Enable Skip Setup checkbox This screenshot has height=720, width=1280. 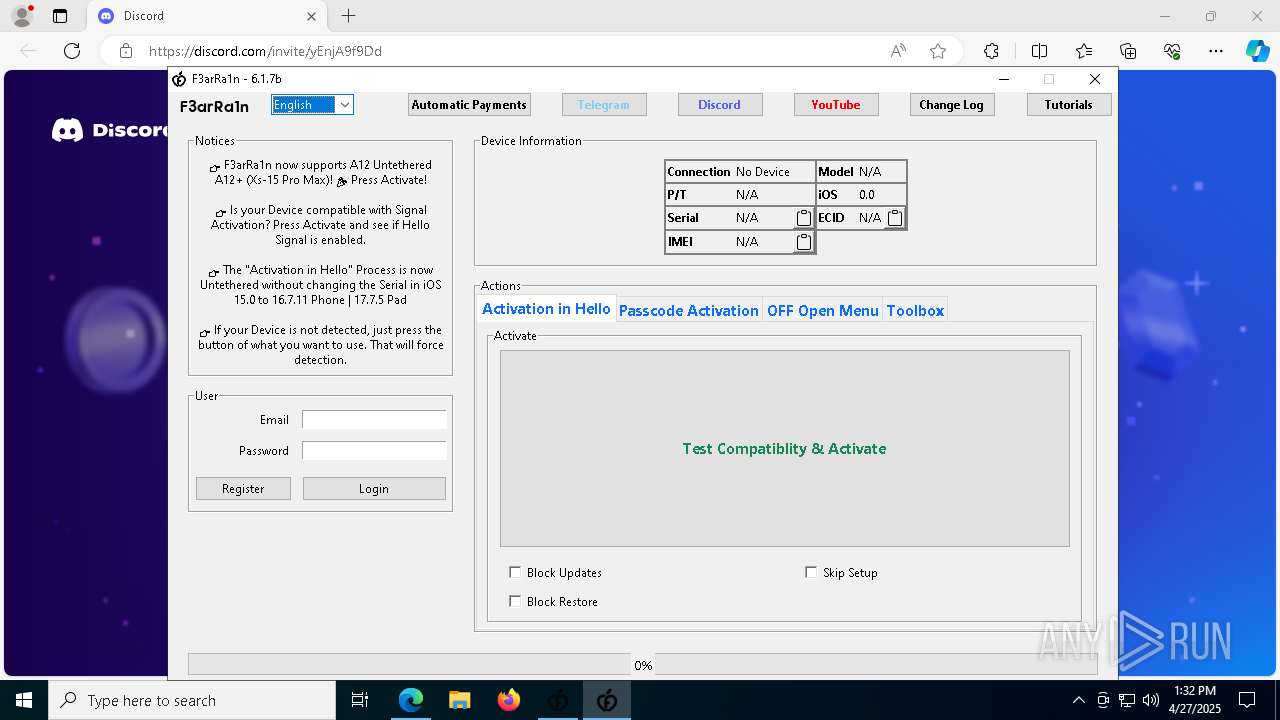811,572
